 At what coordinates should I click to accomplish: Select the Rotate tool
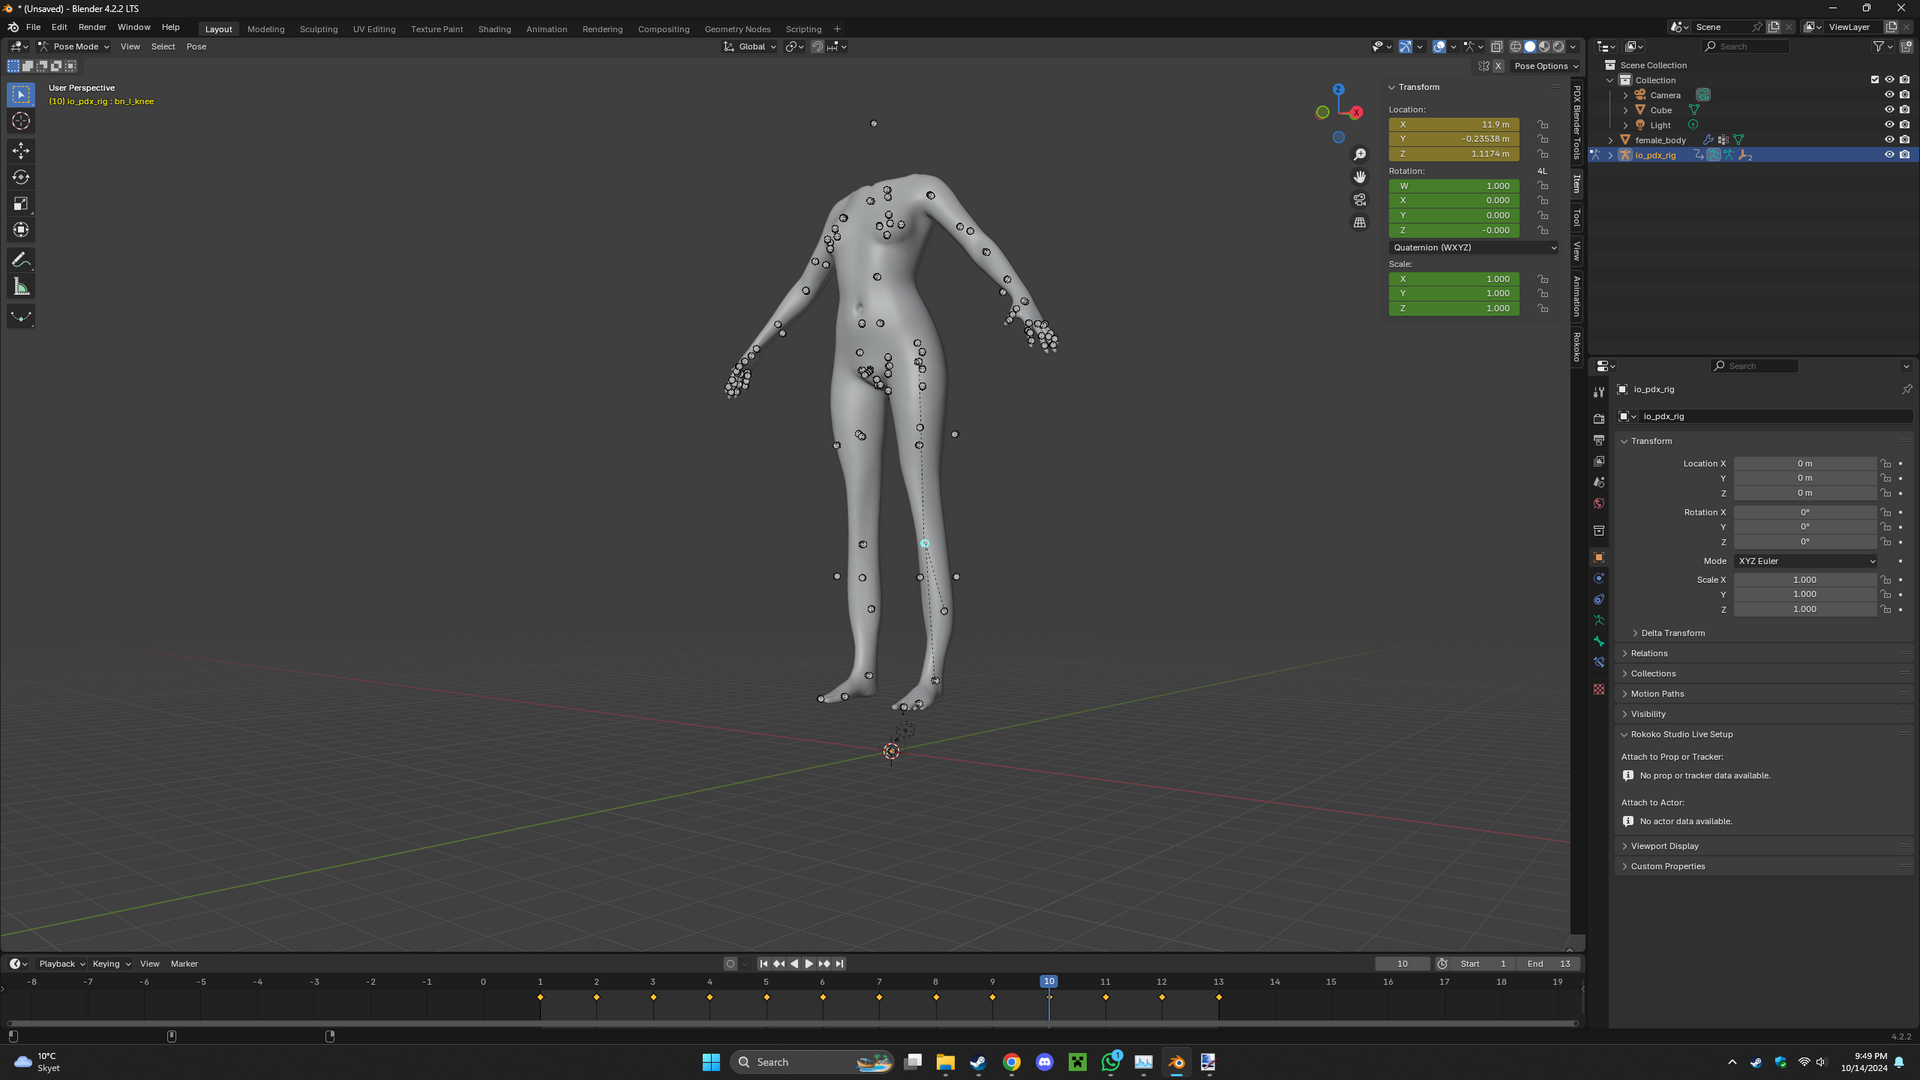pyautogui.click(x=21, y=177)
